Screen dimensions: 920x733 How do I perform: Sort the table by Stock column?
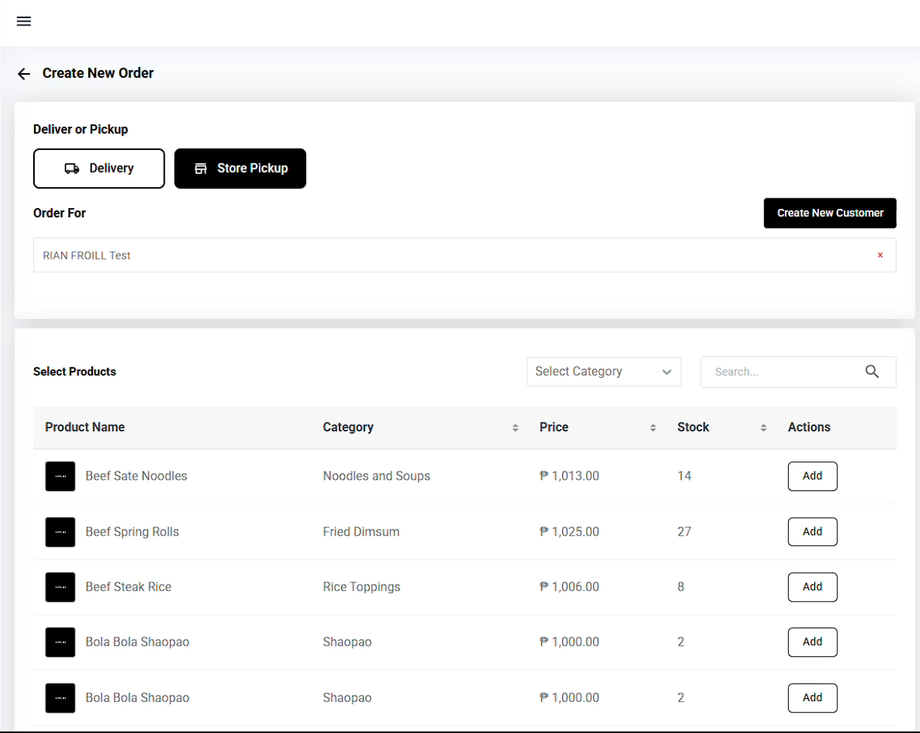click(x=763, y=428)
